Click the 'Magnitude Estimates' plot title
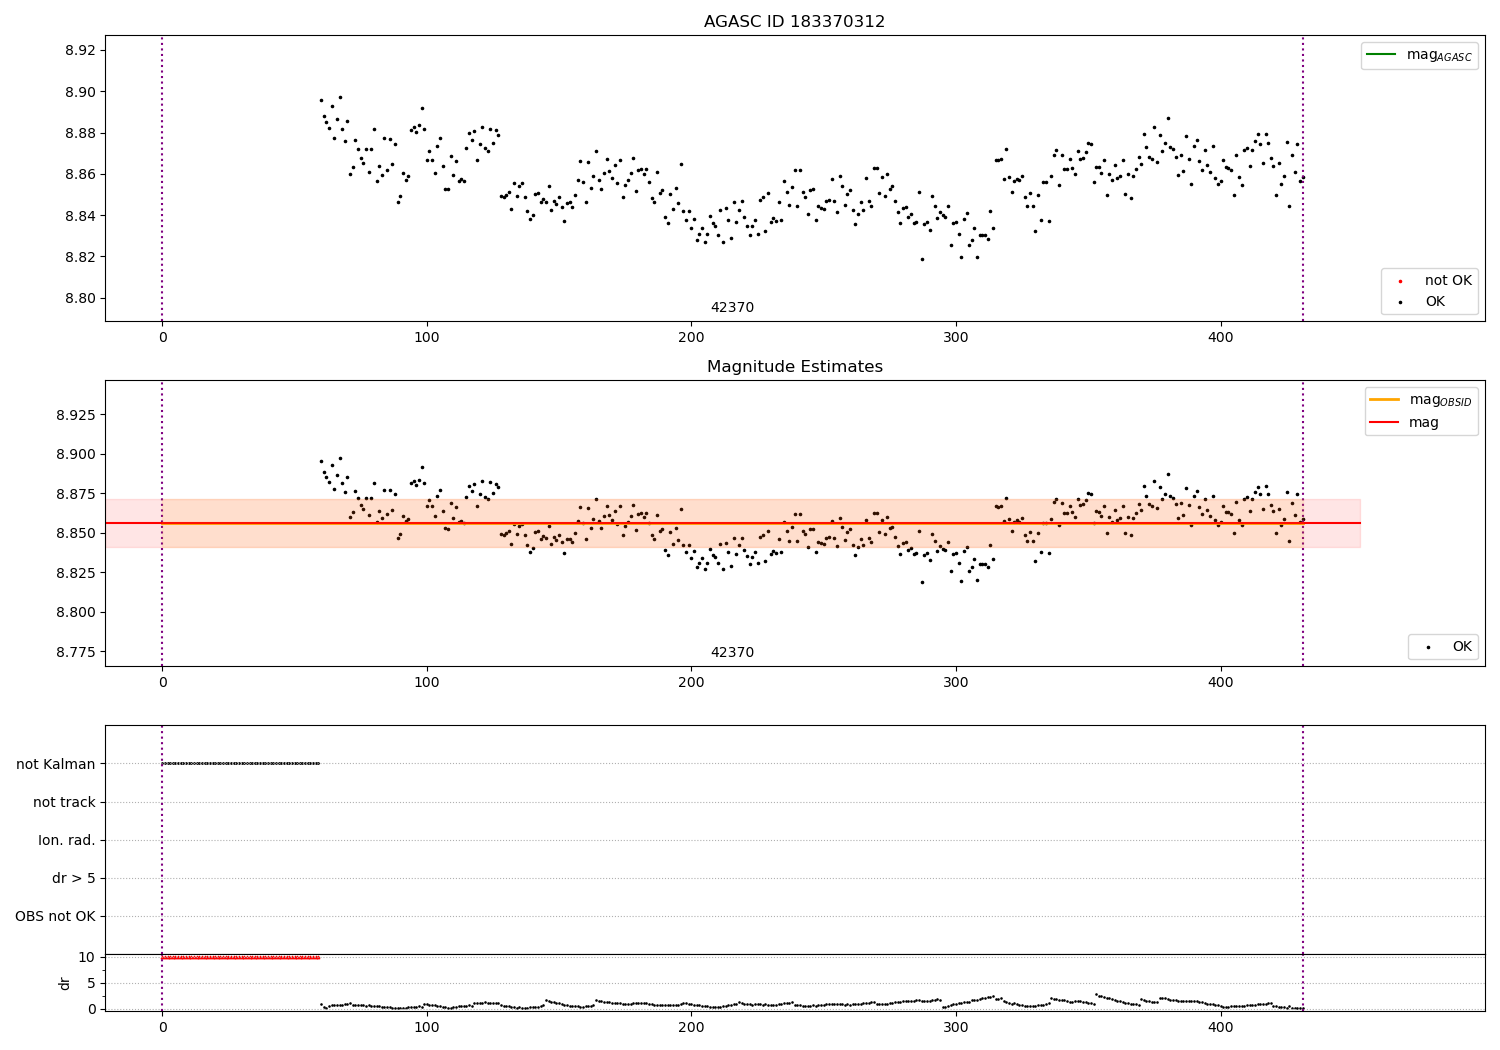This screenshot has height=1050, width=1500. pos(794,367)
